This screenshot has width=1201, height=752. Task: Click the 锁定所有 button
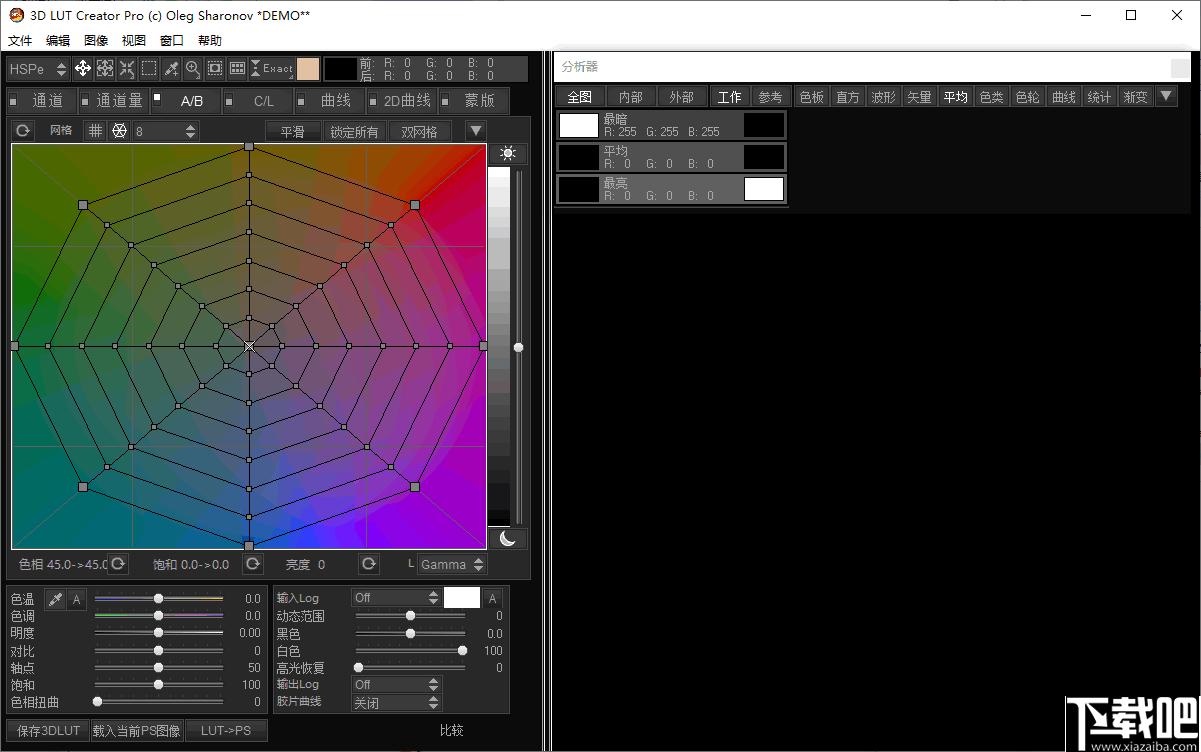click(x=355, y=132)
